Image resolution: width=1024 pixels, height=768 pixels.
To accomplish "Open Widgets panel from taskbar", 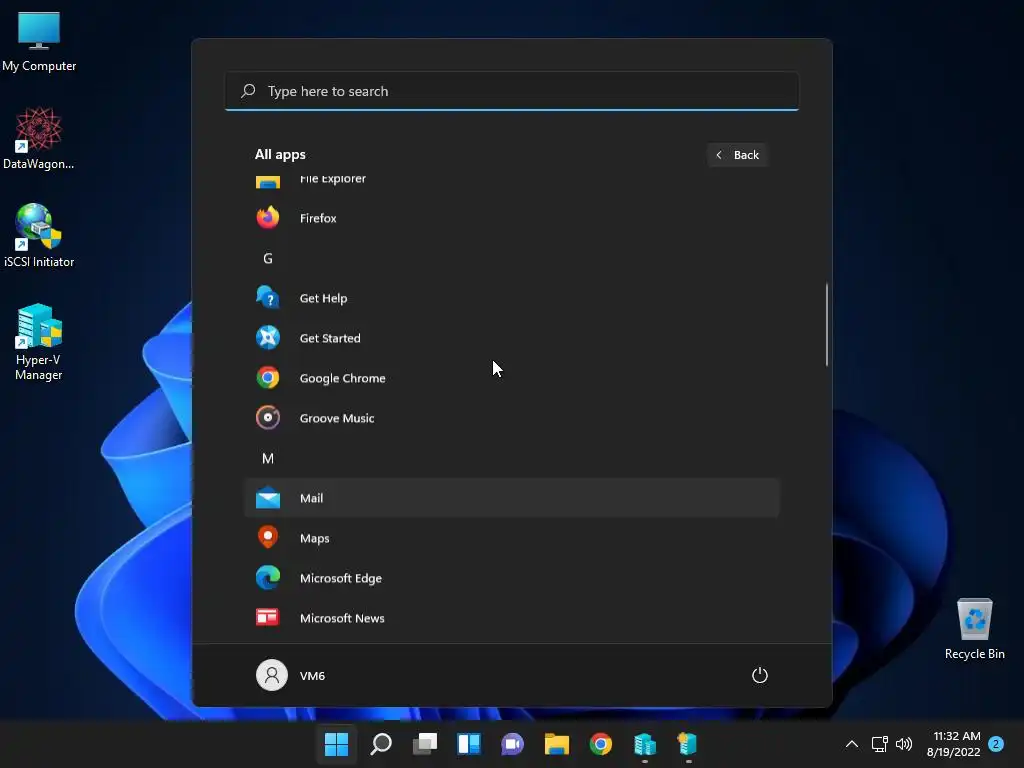I will click(x=469, y=744).
